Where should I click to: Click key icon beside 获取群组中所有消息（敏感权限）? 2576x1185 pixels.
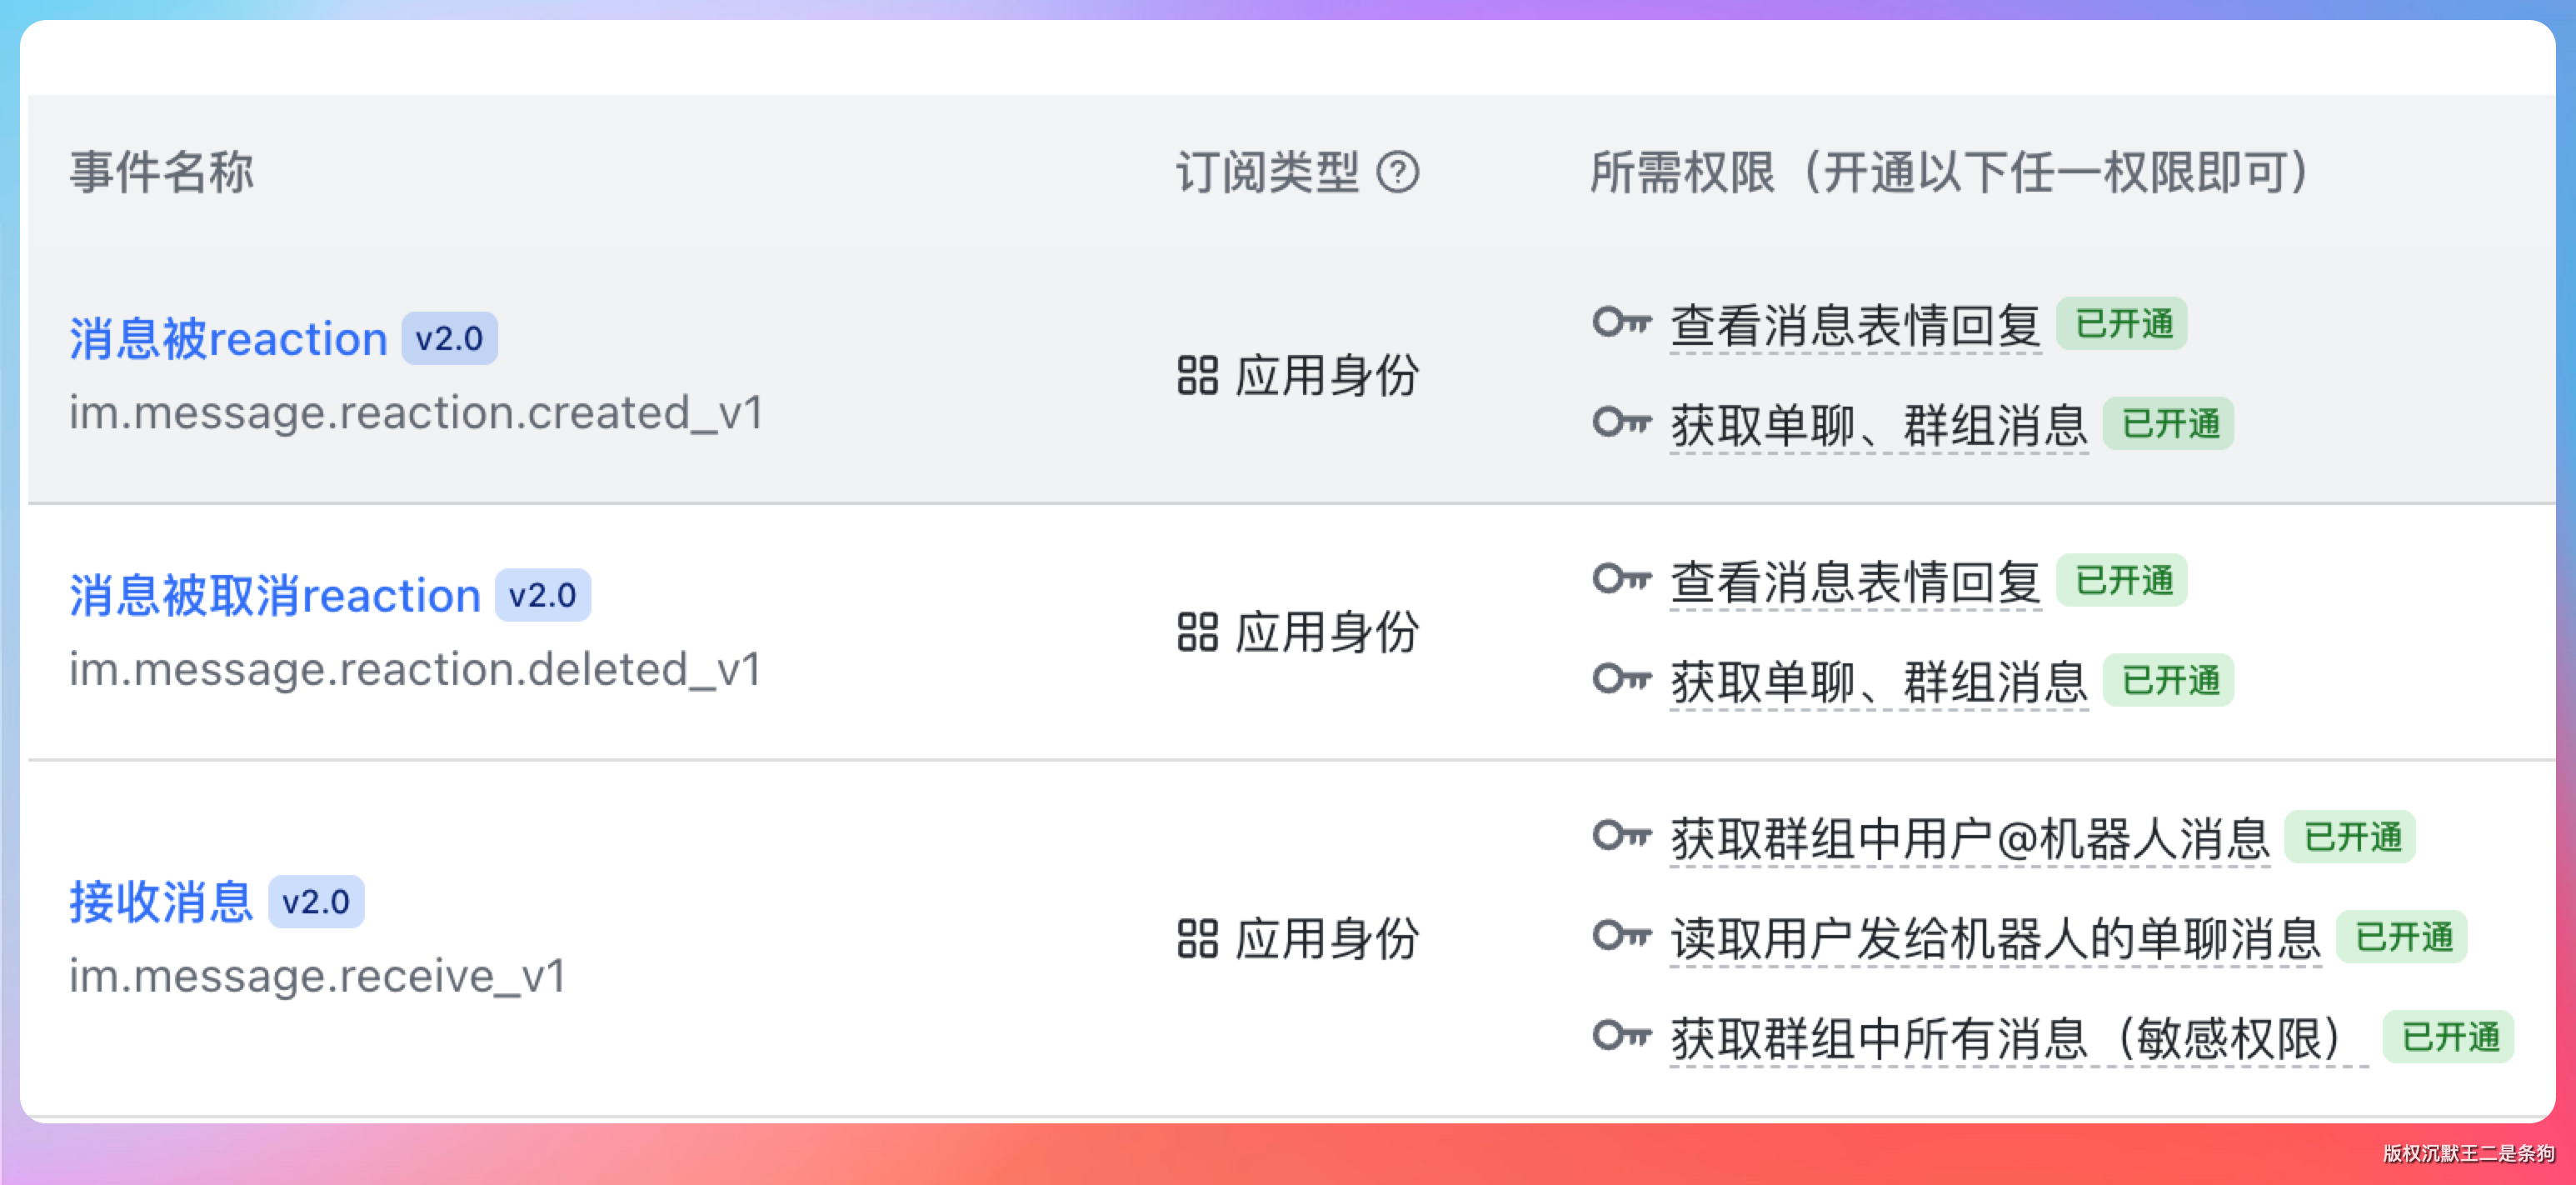tap(1620, 1036)
